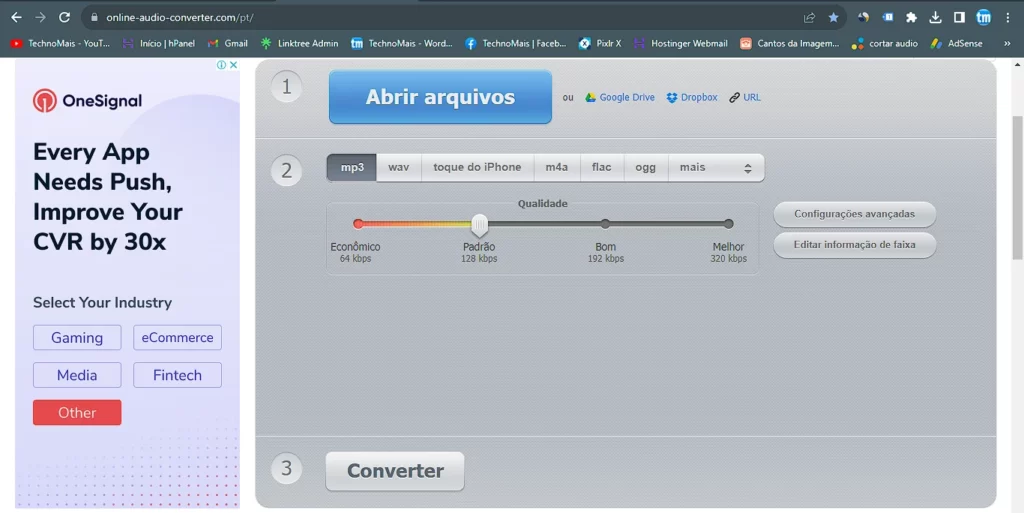
Task: Reload the current page
Action: click(64, 18)
